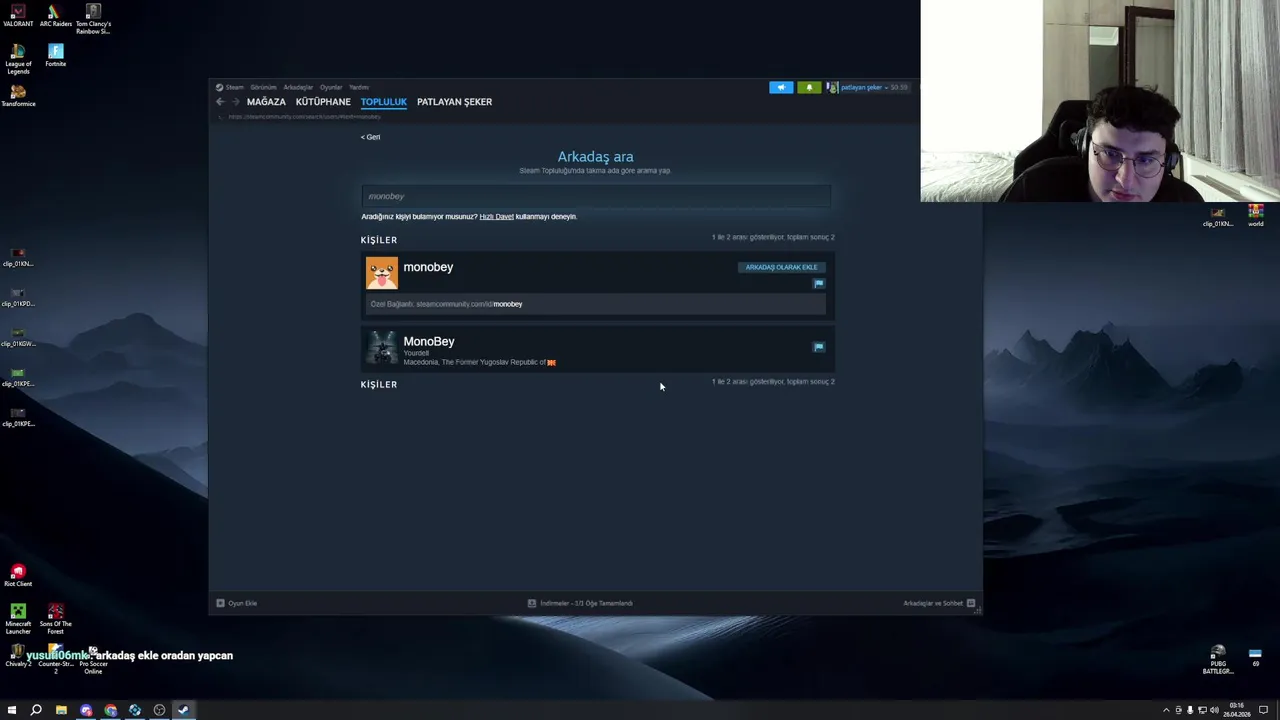Open the green notifications bell
Image resolution: width=1280 pixels, height=720 pixels.
[809, 87]
